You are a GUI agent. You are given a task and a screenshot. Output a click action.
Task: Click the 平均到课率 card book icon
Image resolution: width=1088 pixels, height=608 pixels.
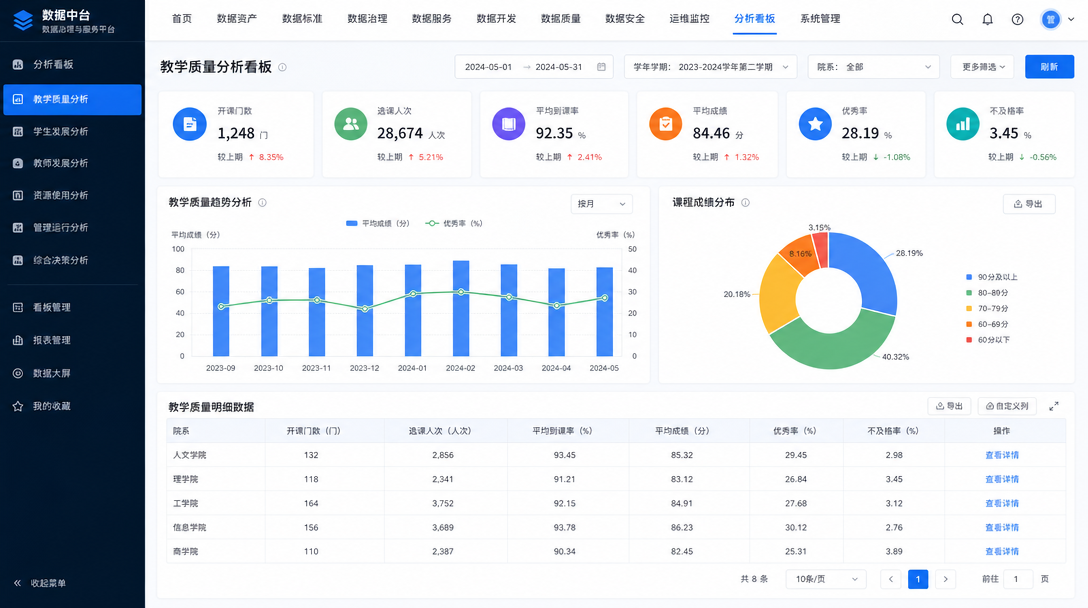tap(509, 124)
